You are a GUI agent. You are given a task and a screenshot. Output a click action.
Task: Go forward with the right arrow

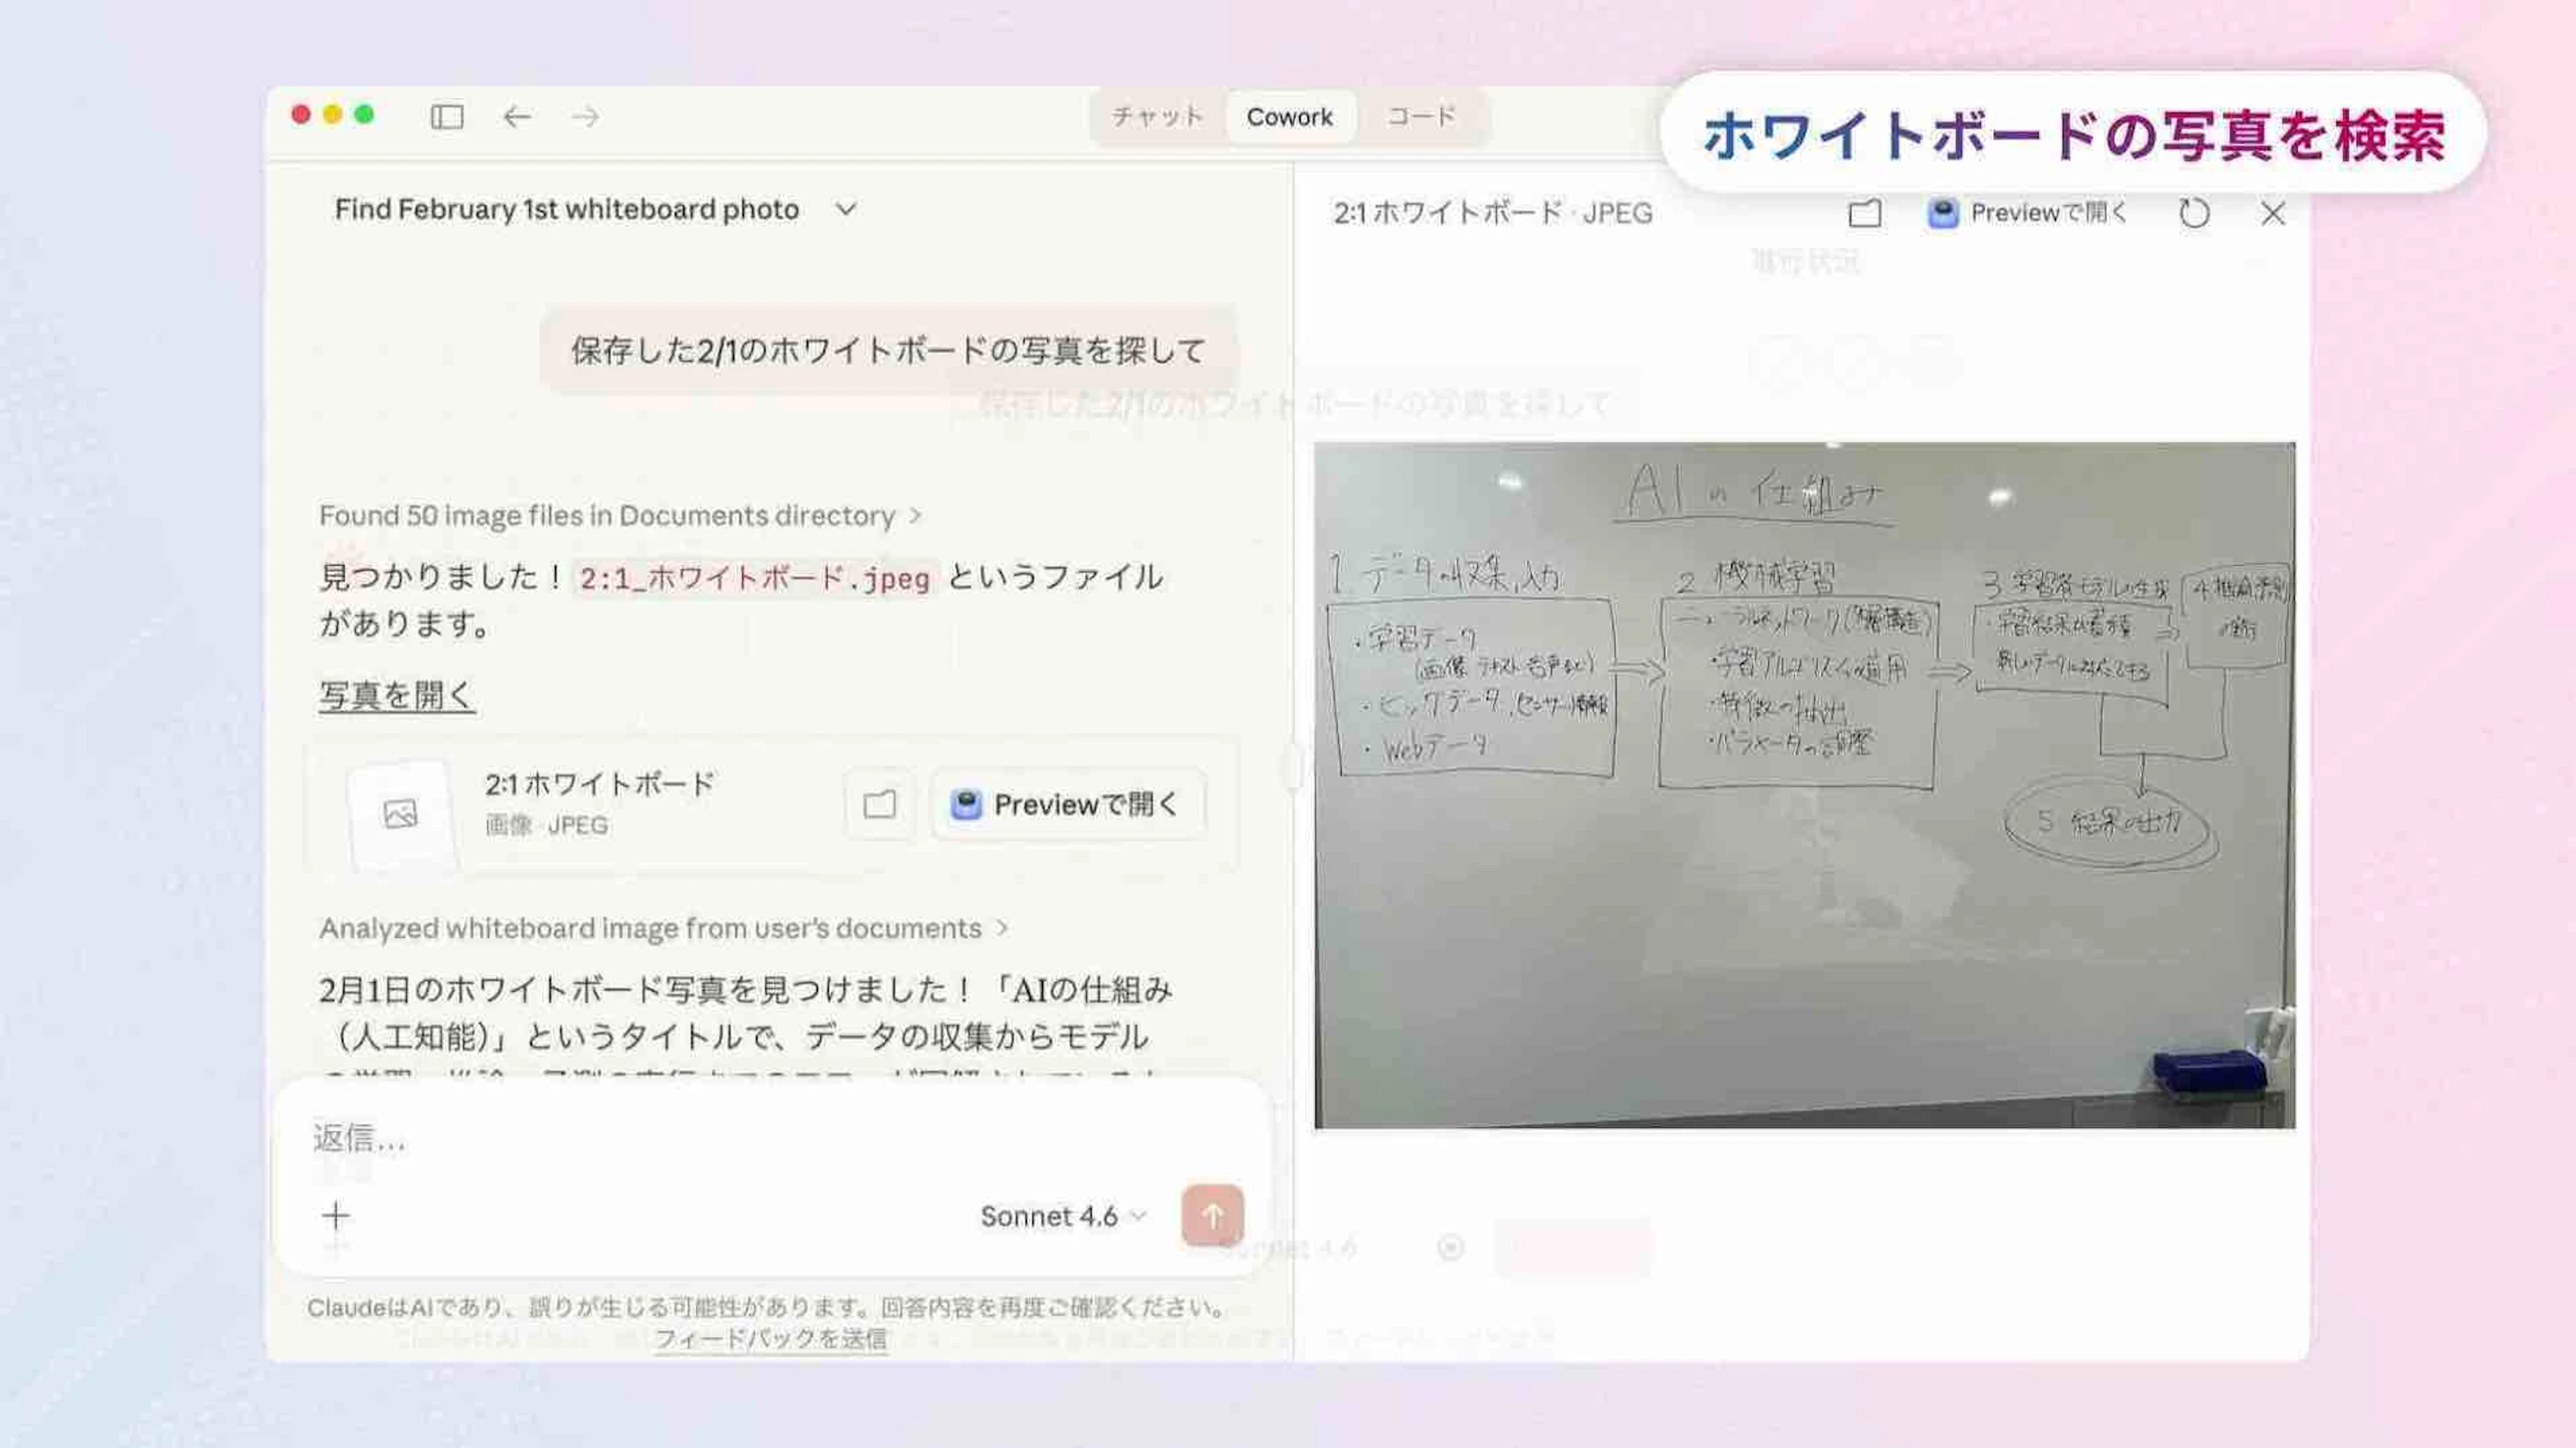585,117
